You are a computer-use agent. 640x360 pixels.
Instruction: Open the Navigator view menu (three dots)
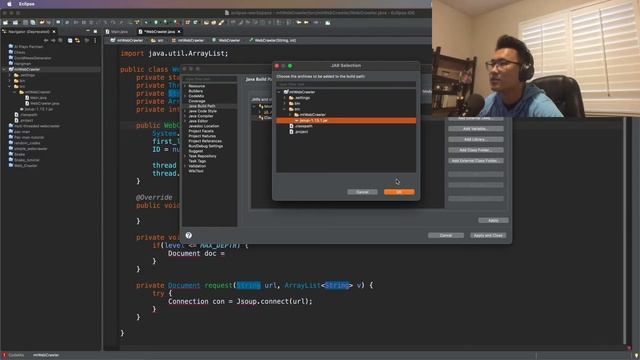(x=95, y=40)
